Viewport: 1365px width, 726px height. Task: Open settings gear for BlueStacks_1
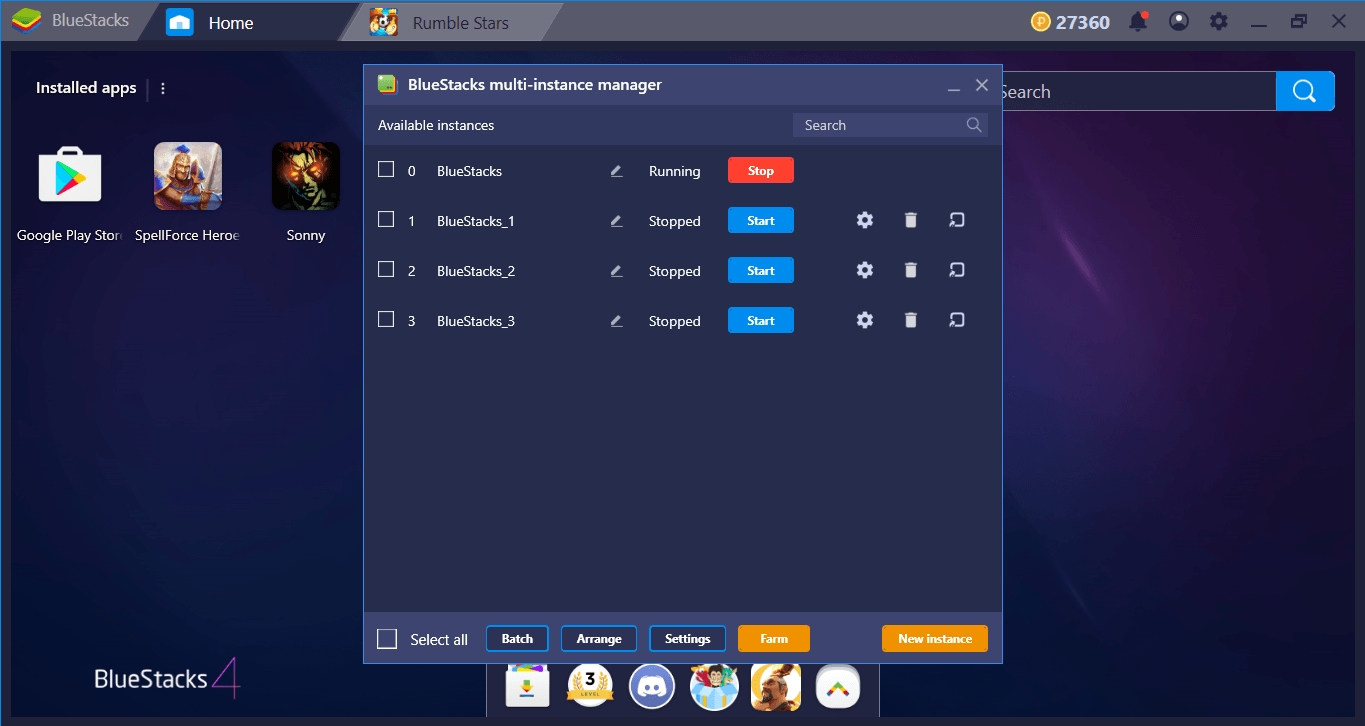(x=865, y=220)
